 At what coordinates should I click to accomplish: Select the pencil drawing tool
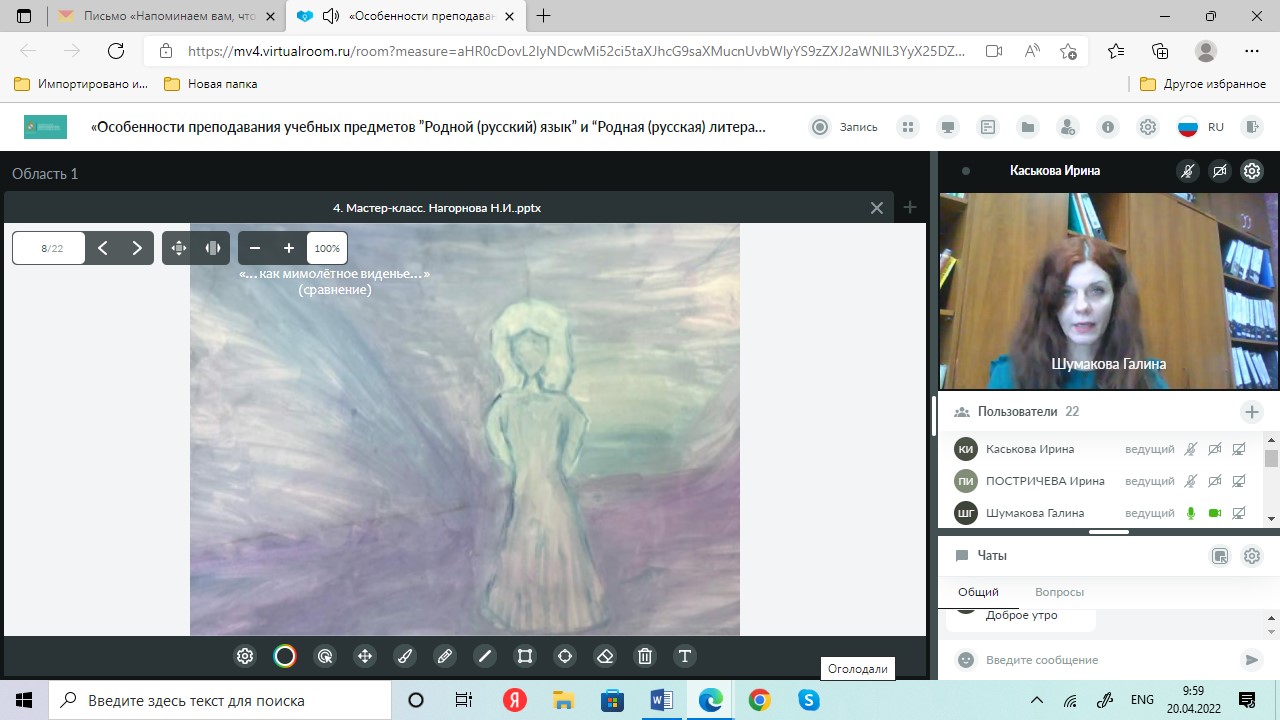[445, 656]
